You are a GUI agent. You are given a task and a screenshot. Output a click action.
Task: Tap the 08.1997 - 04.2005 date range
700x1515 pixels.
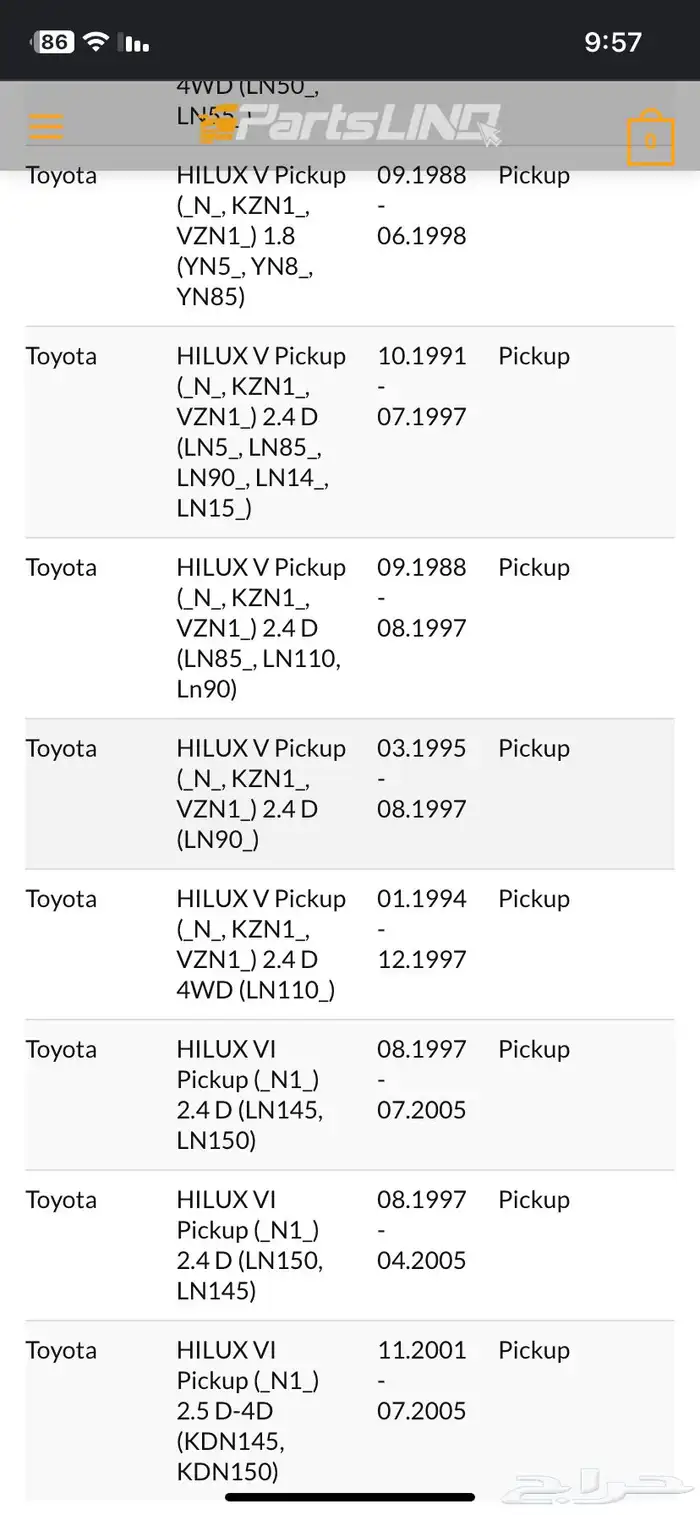pyautogui.click(x=422, y=1230)
